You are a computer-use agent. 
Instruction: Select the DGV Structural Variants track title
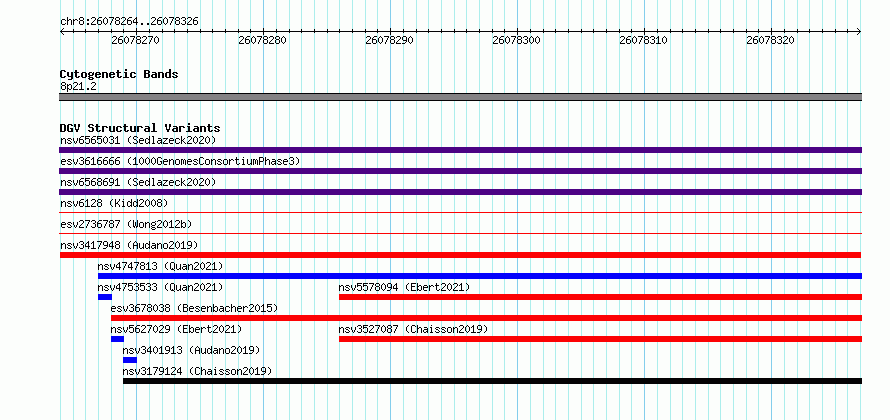click(x=140, y=128)
